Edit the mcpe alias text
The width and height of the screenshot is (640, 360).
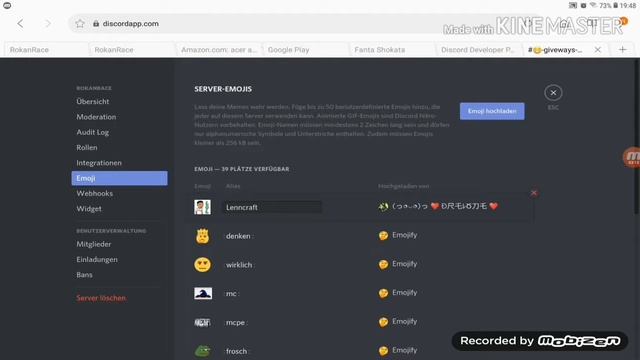[x=236, y=322]
